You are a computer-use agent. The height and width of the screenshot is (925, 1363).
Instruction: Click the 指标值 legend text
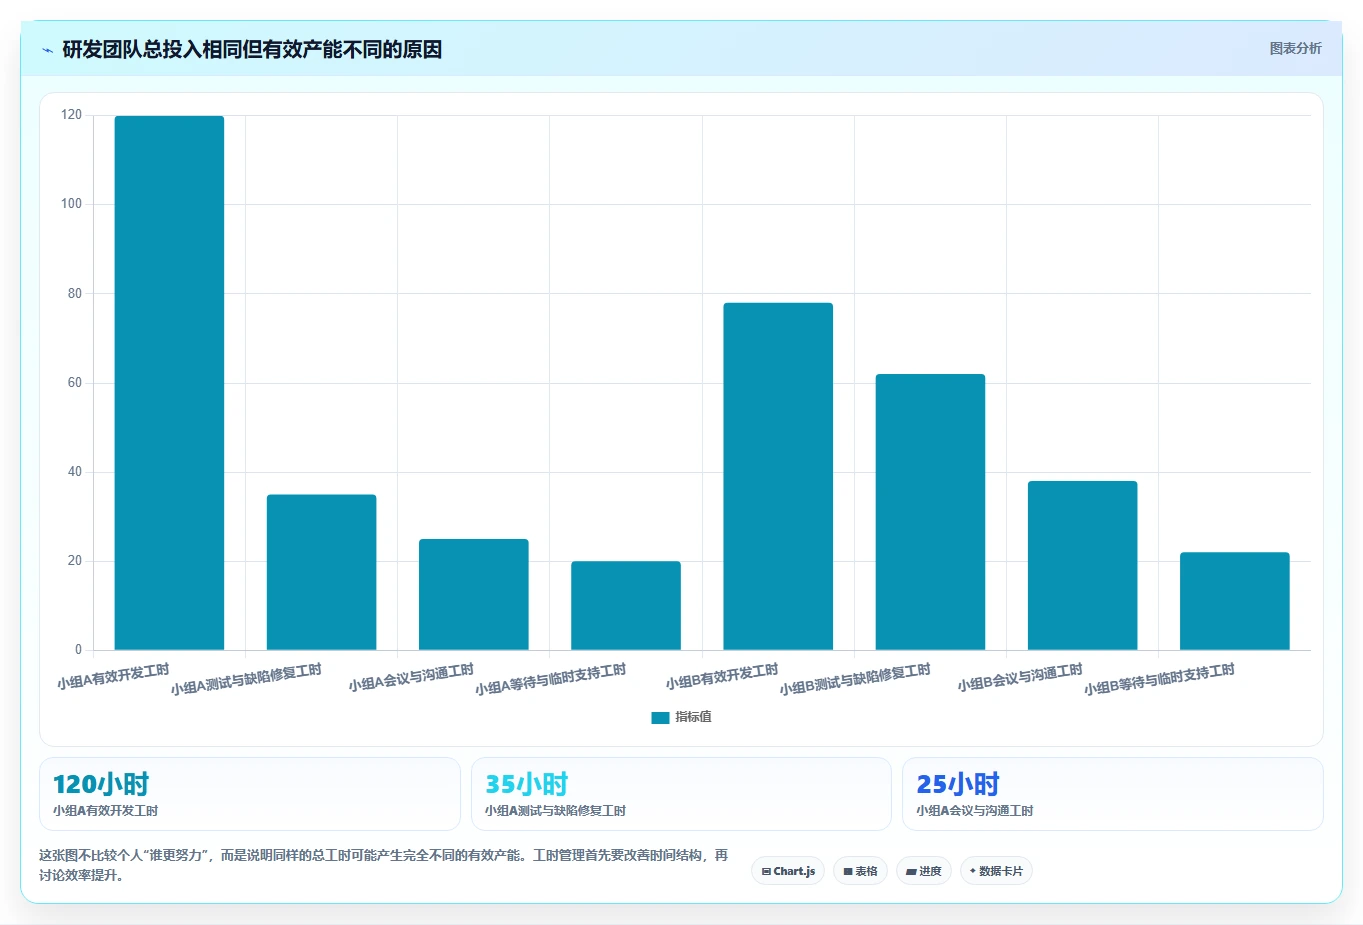coord(693,717)
